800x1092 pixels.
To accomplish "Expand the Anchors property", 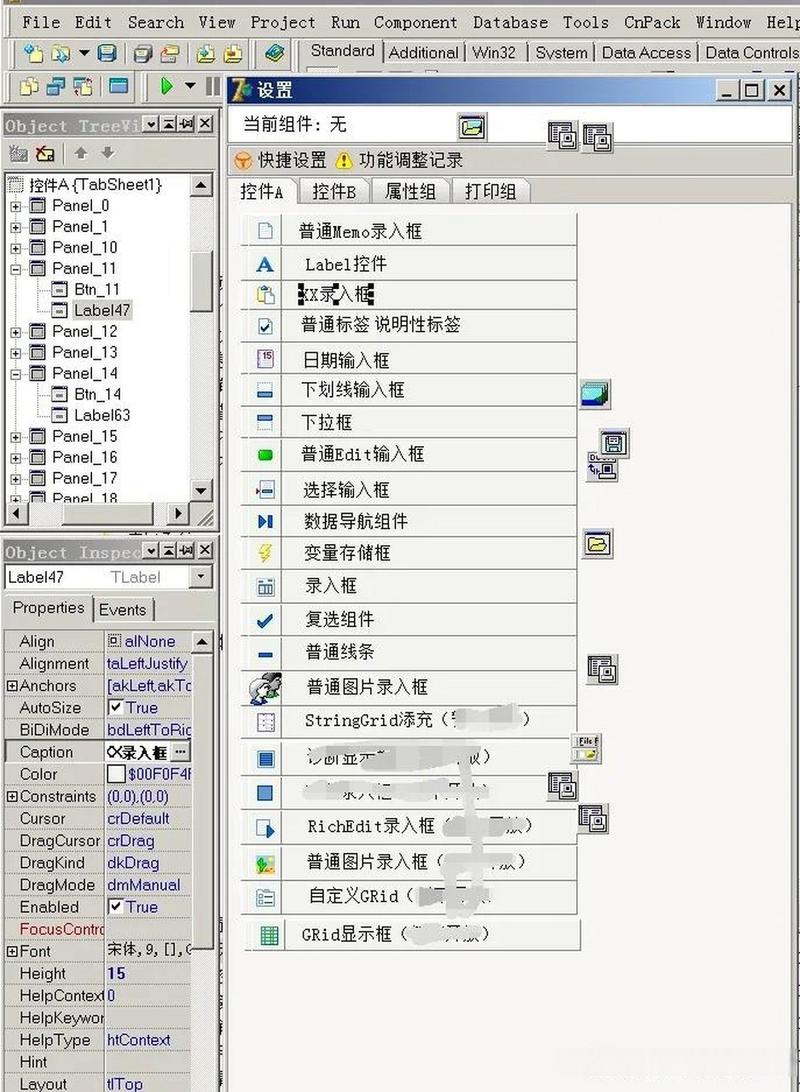I will click(x=12, y=686).
